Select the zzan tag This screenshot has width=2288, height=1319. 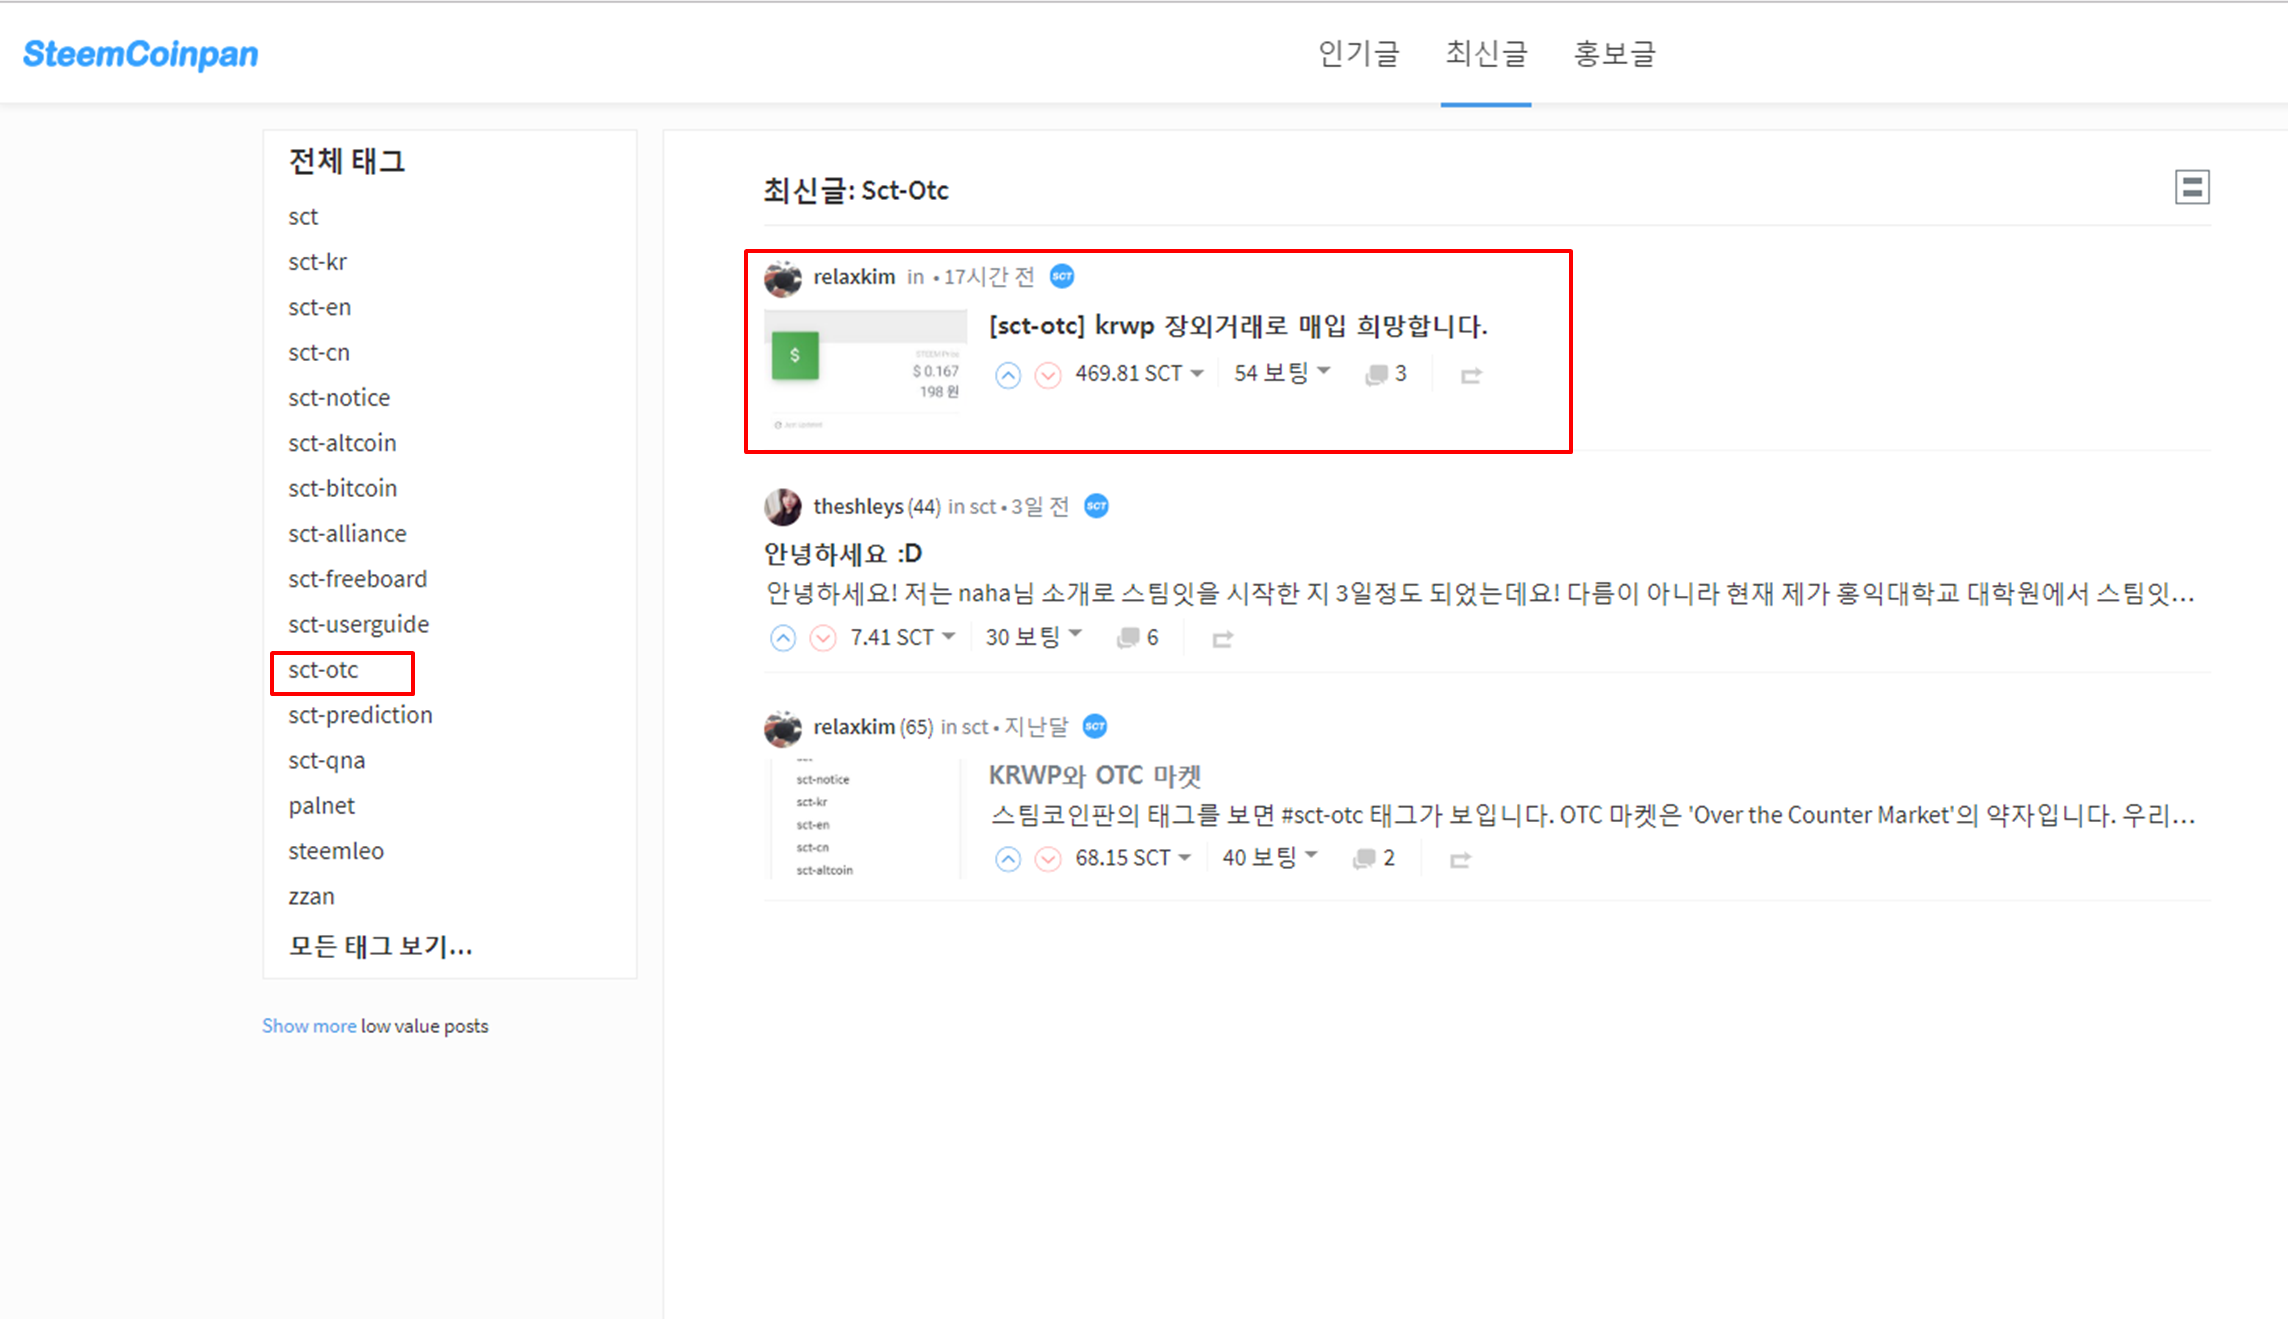[311, 896]
